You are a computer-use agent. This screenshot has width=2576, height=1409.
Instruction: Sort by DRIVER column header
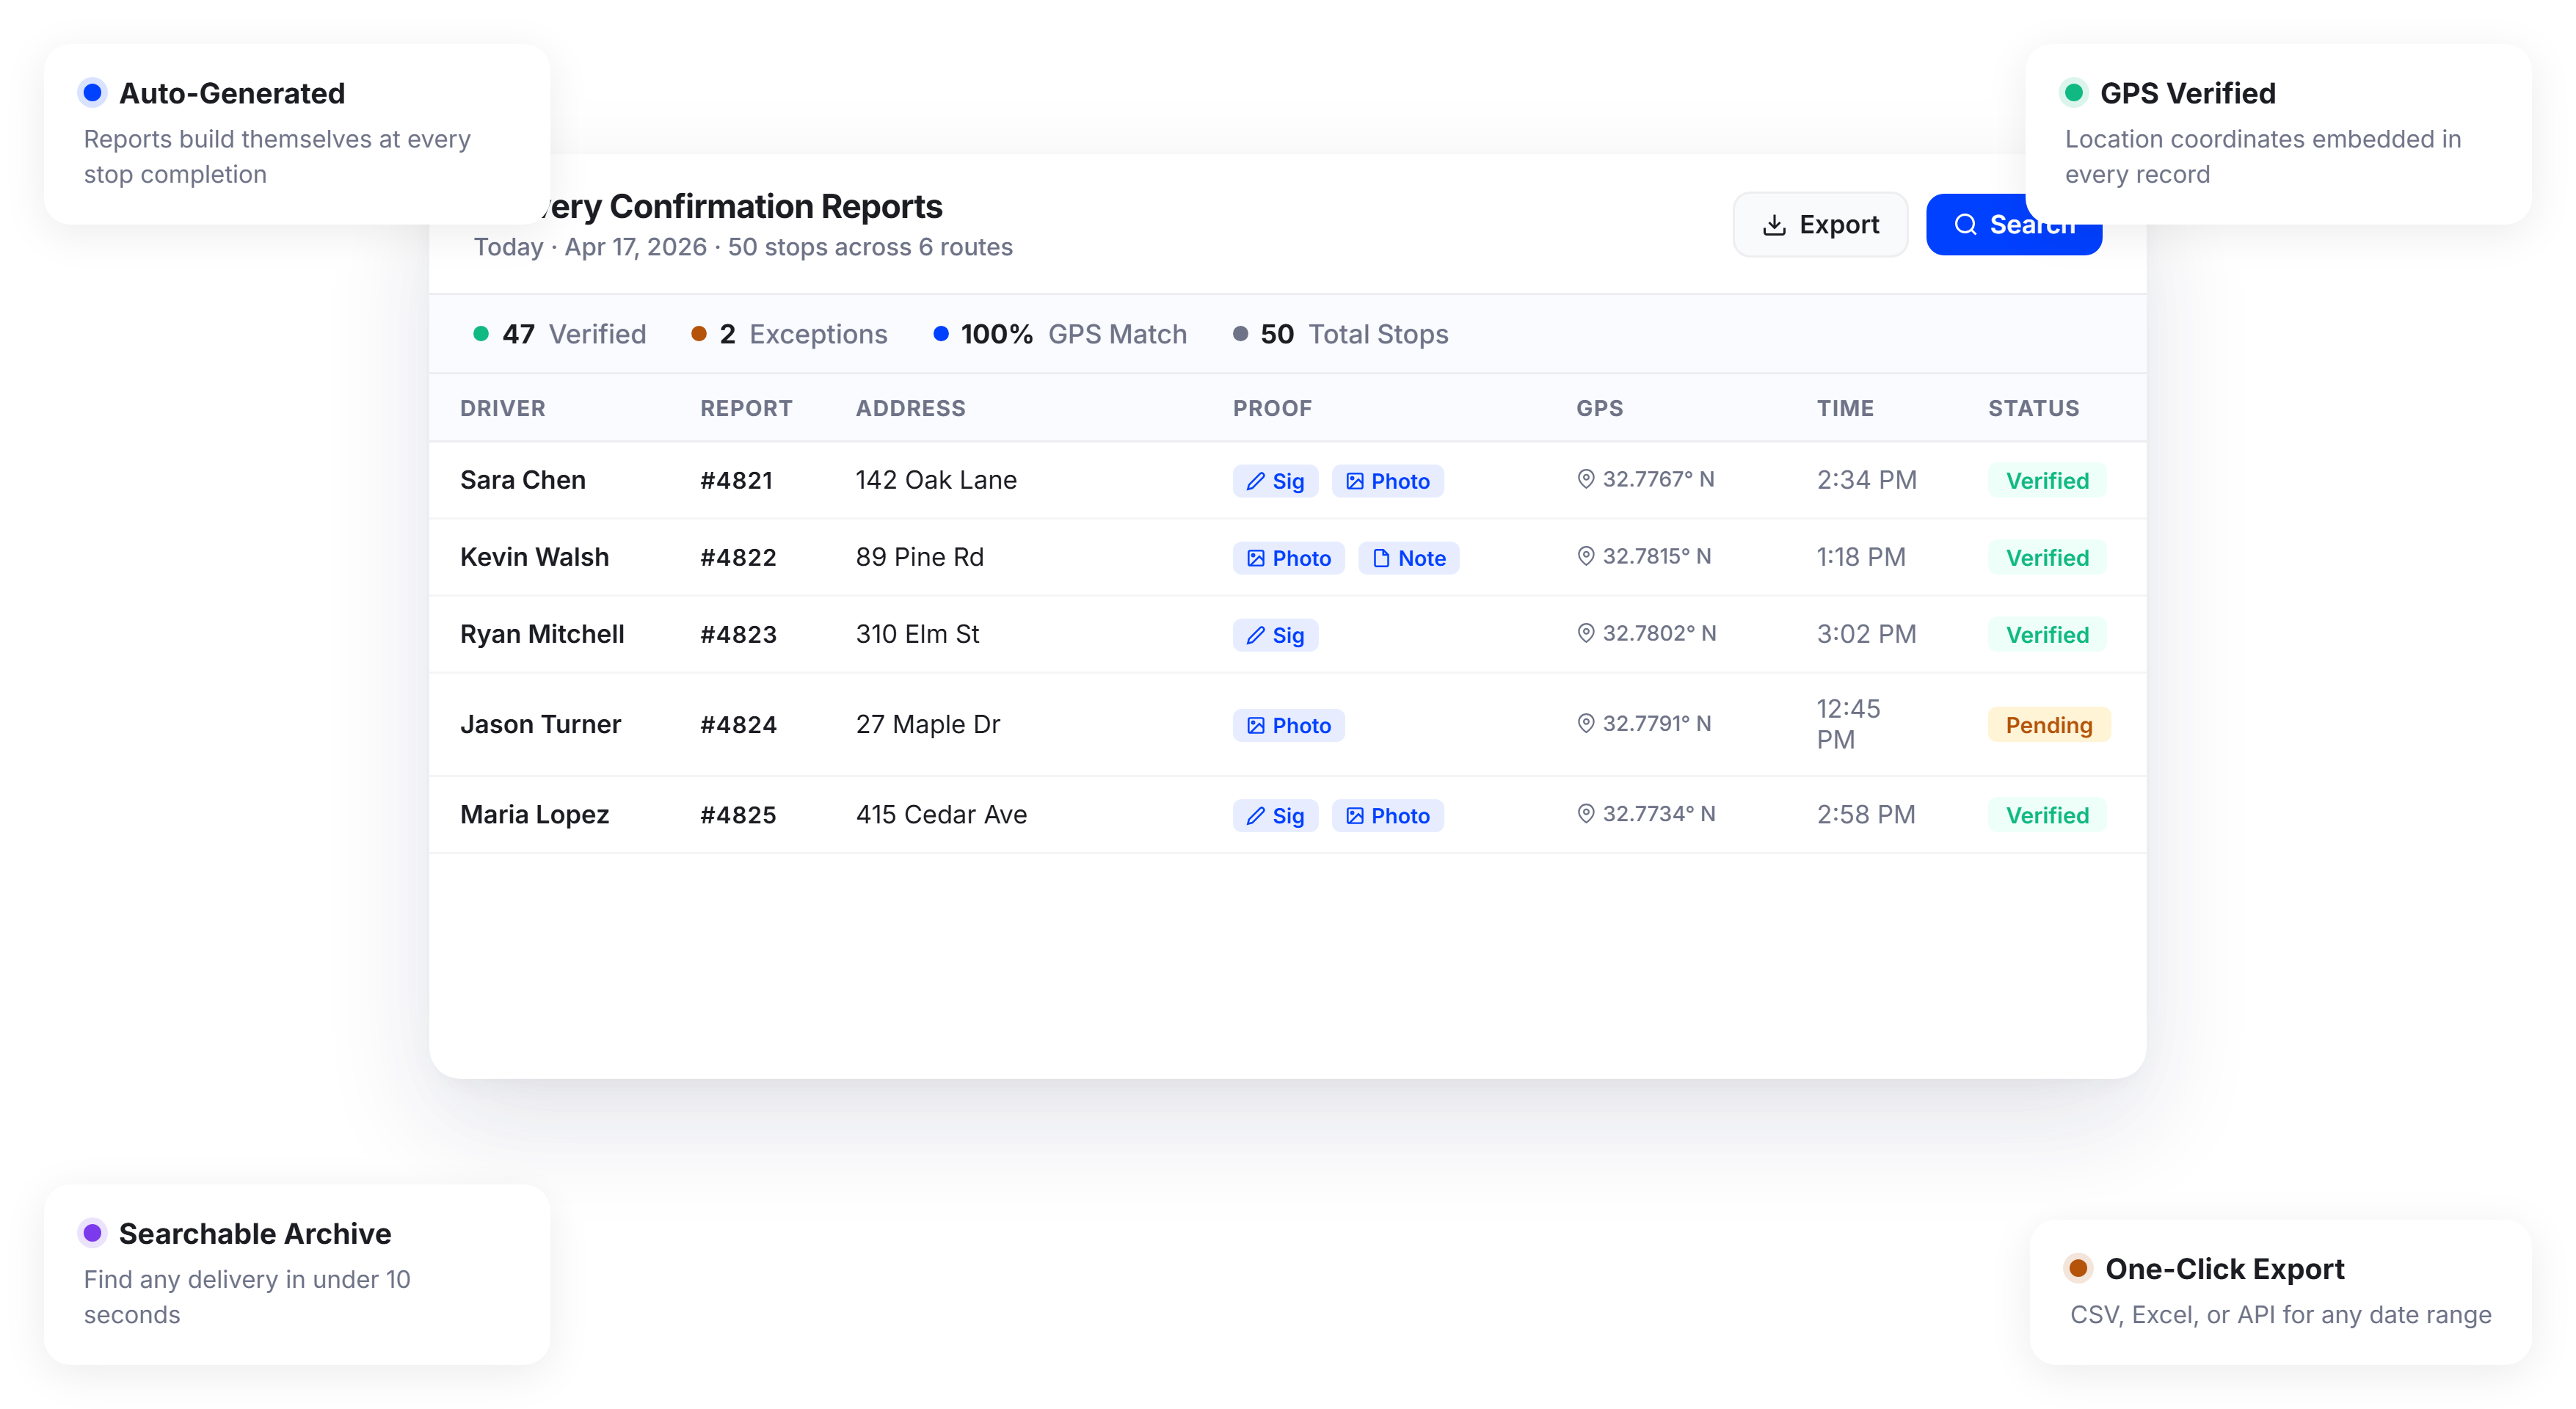pos(503,408)
